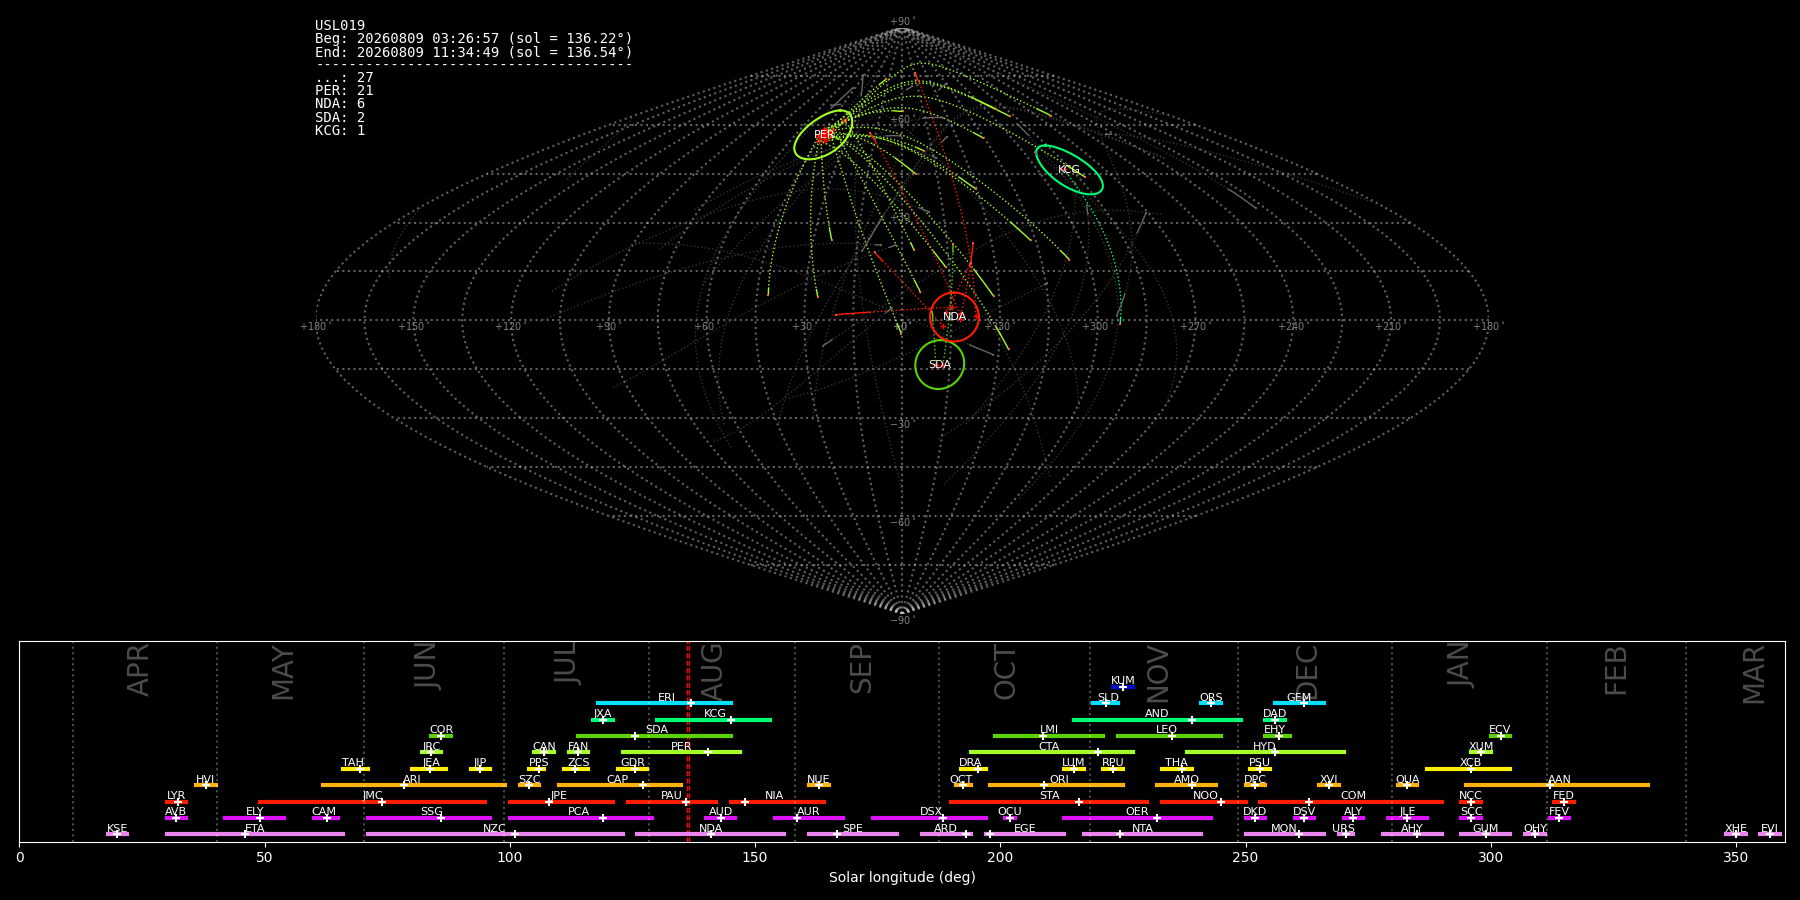Viewport: 1800px width, 900px height.
Task: Click the NDA shower bar in timeline
Action: pos(710,834)
